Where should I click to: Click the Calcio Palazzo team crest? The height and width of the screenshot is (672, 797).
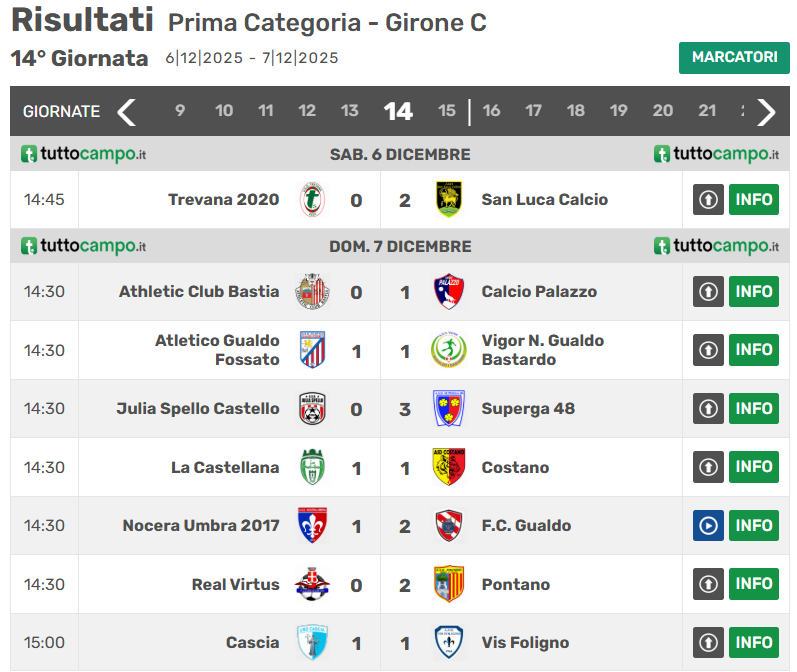(x=449, y=292)
